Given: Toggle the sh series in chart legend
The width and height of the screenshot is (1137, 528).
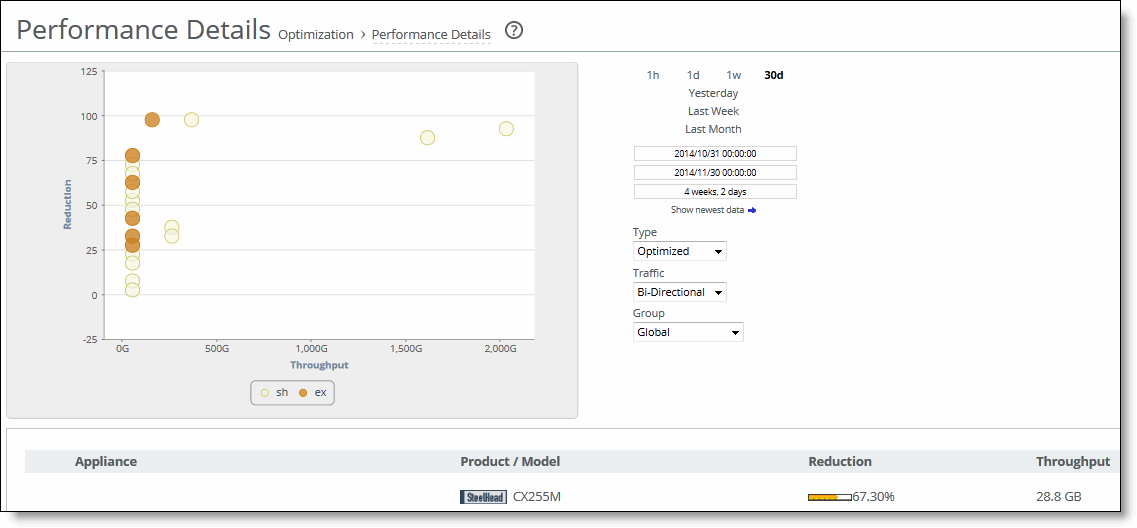Looking at the screenshot, I should click(274, 393).
